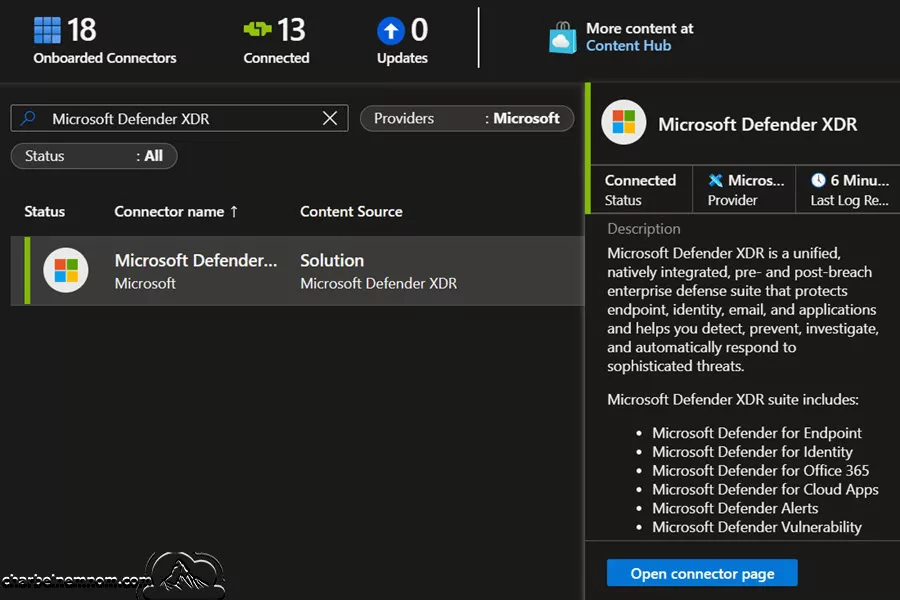Focus the Microsoft Defender XDR search field
The width and height of the screenshot is (900, 600).
[x=179, y=118]
